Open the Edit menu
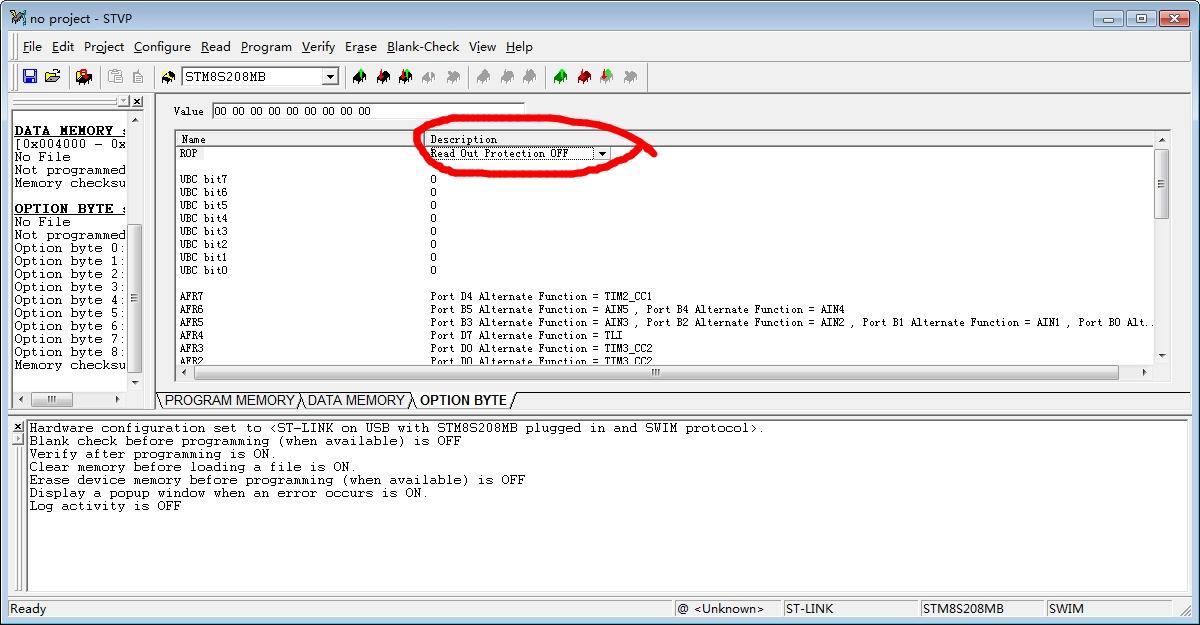Viewport: 1200px width, 625px height. tap(63, 47)
